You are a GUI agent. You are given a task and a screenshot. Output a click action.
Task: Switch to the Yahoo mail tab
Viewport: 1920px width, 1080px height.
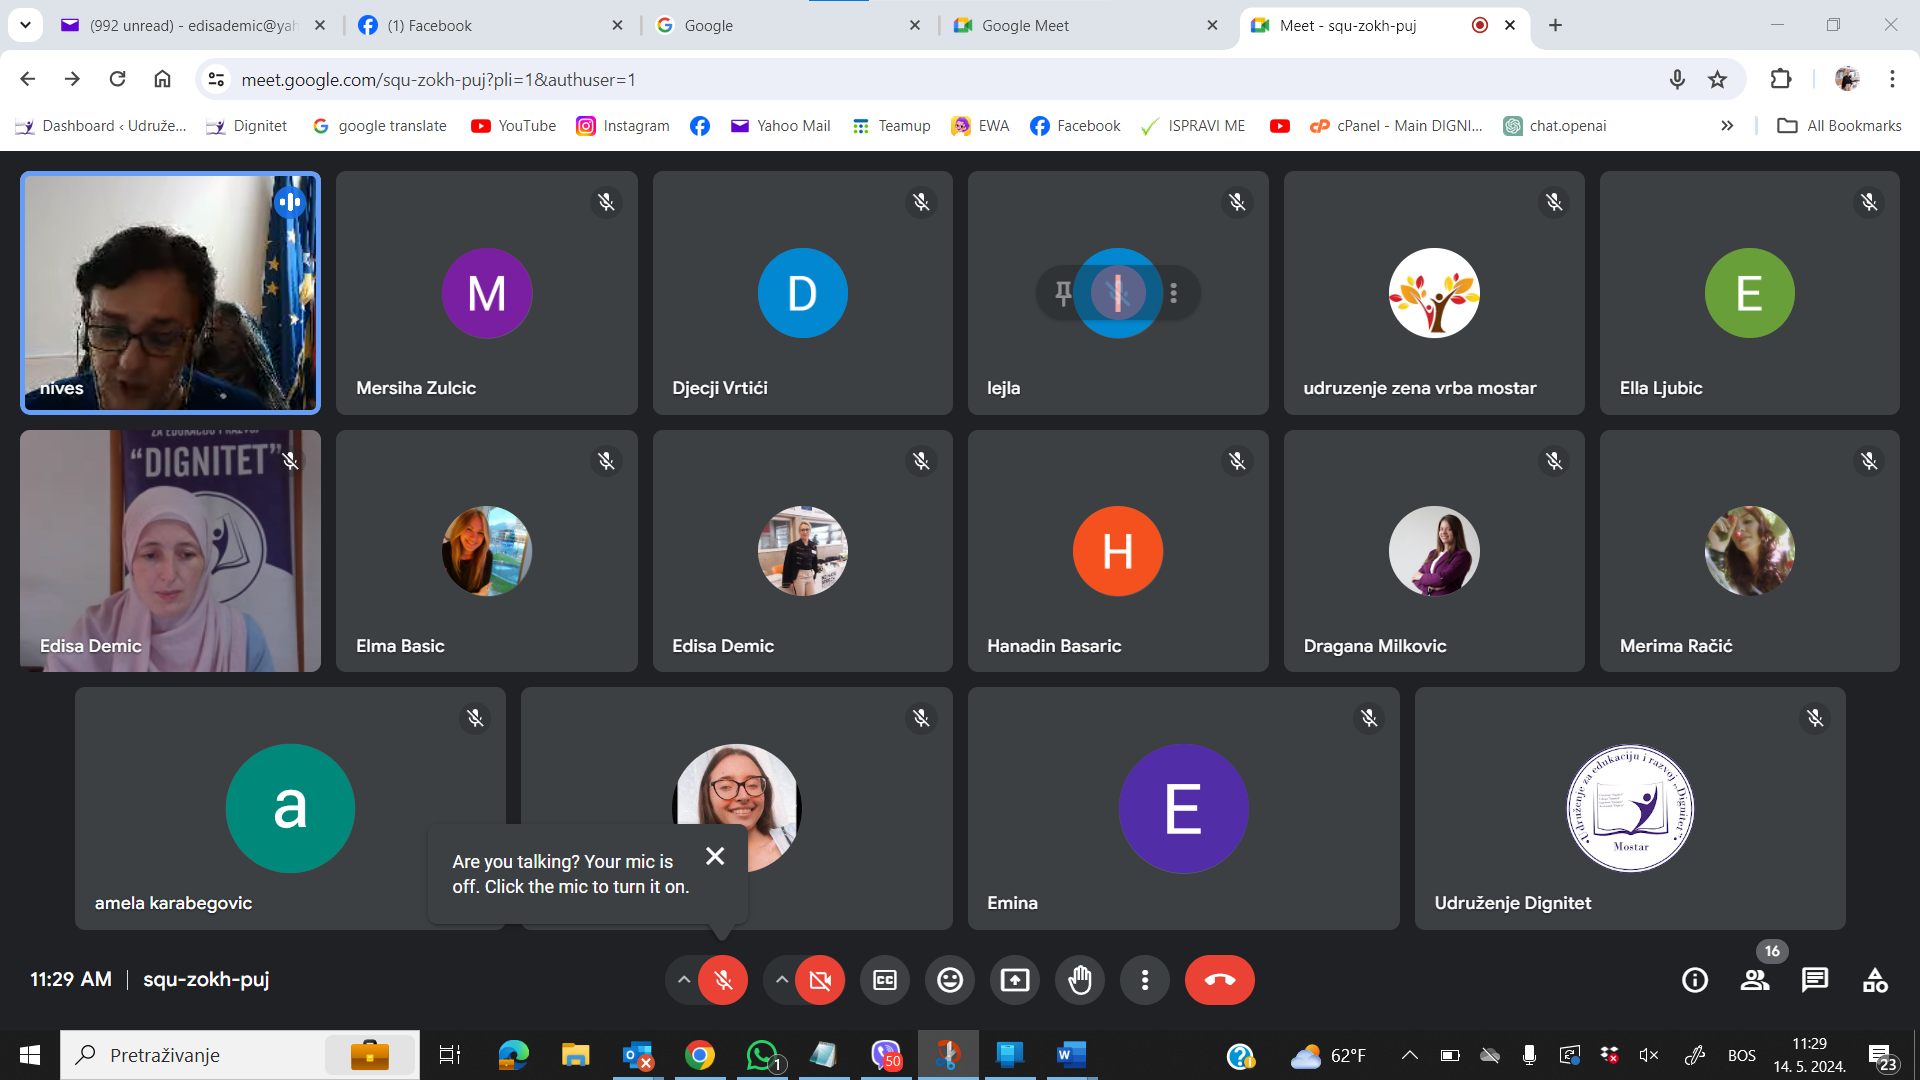(x=193, y=25)
